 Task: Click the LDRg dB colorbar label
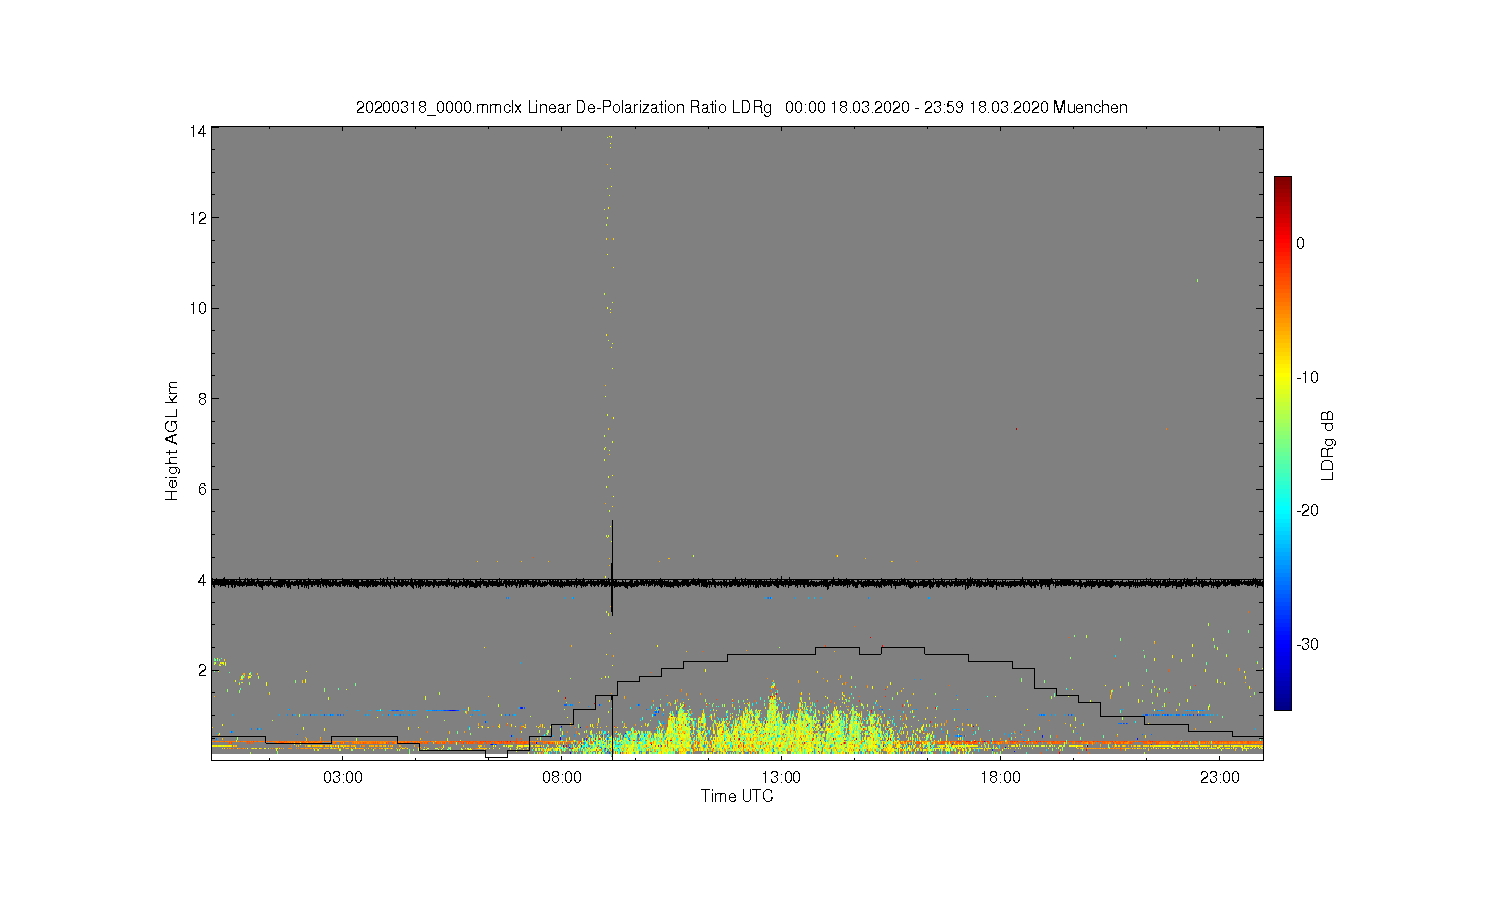click(x=1328, y=445)
